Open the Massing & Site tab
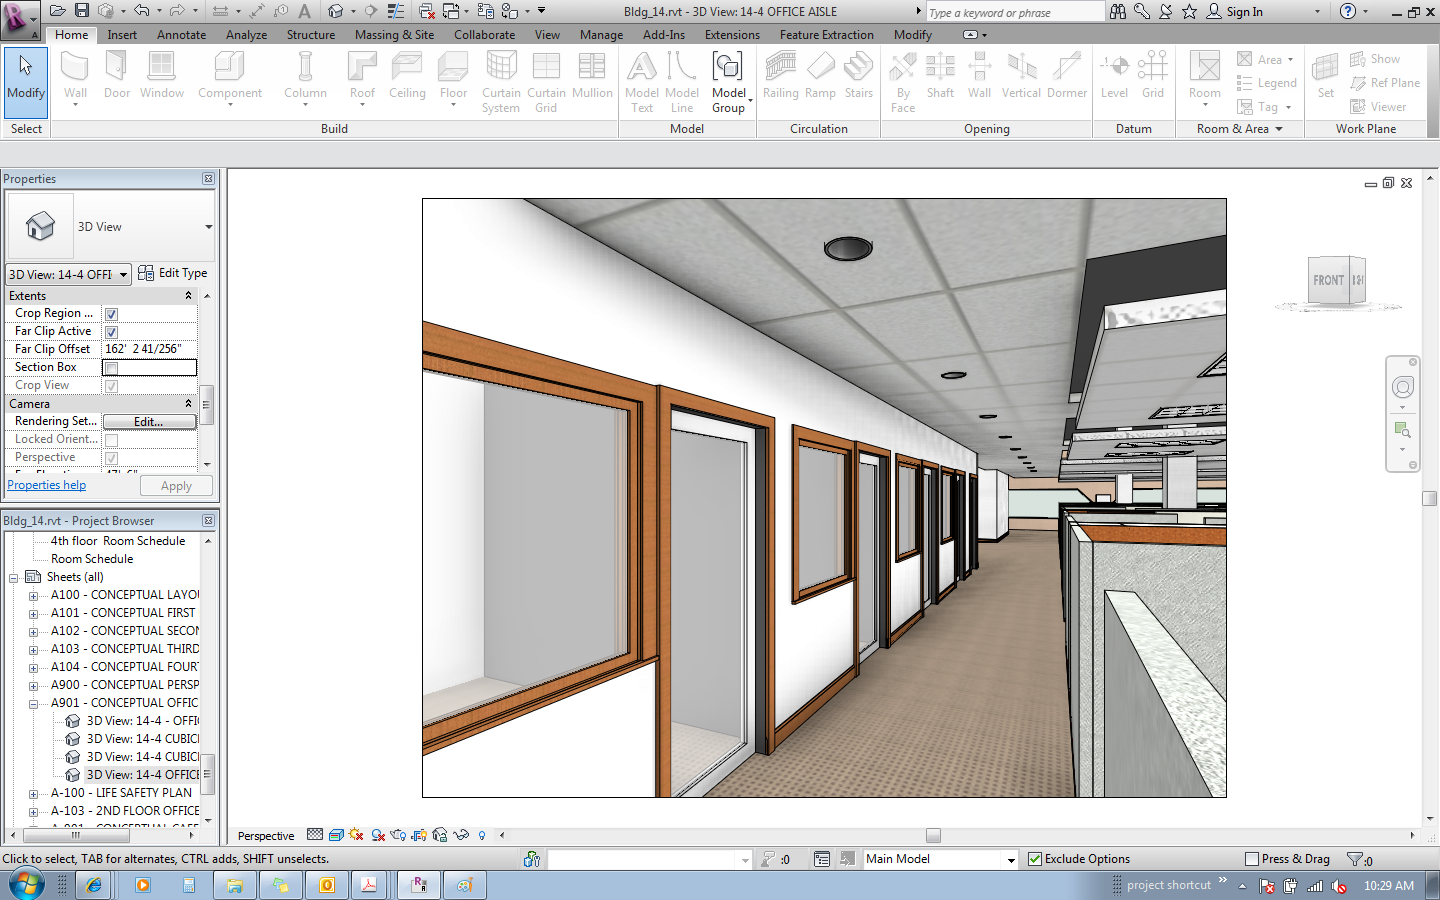 tap(394, 35)
